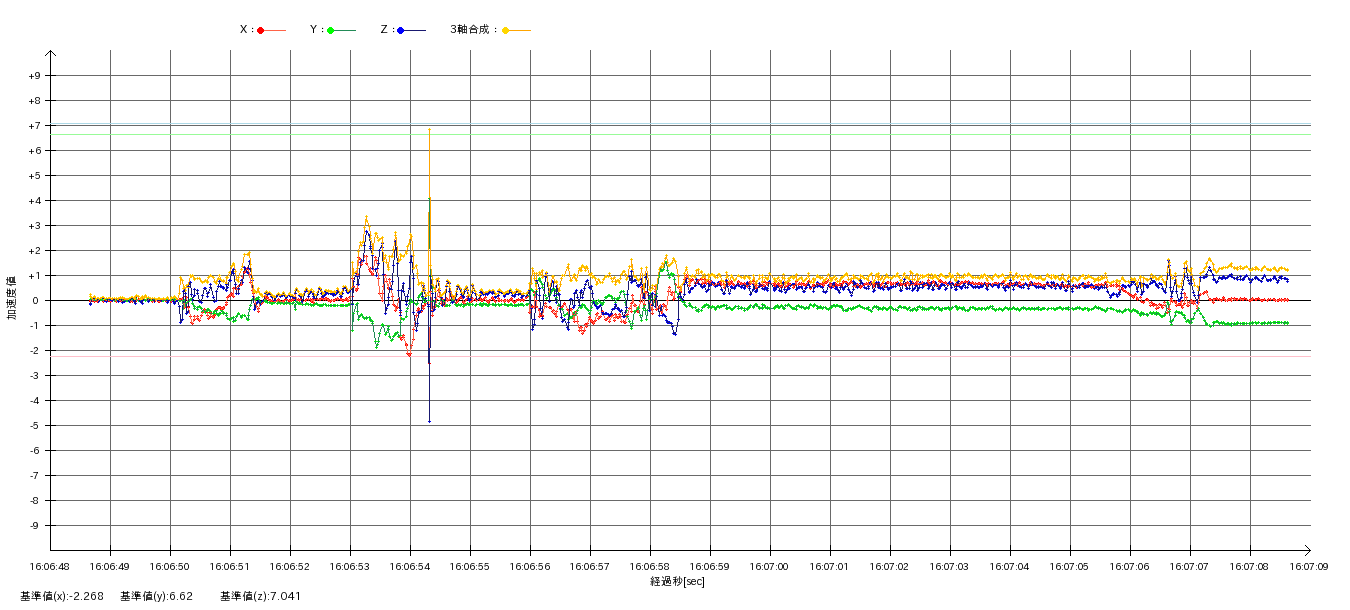The height and width of the screenshot is (610, 1350).
Task: Toggle the Z series legend label
Action: click(x=386, y=30)
